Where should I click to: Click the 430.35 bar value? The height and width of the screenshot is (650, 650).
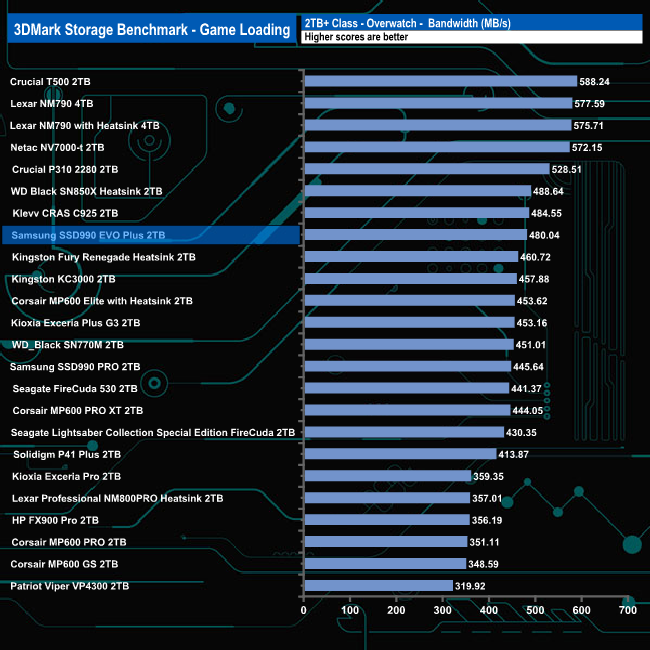(521, 433)
